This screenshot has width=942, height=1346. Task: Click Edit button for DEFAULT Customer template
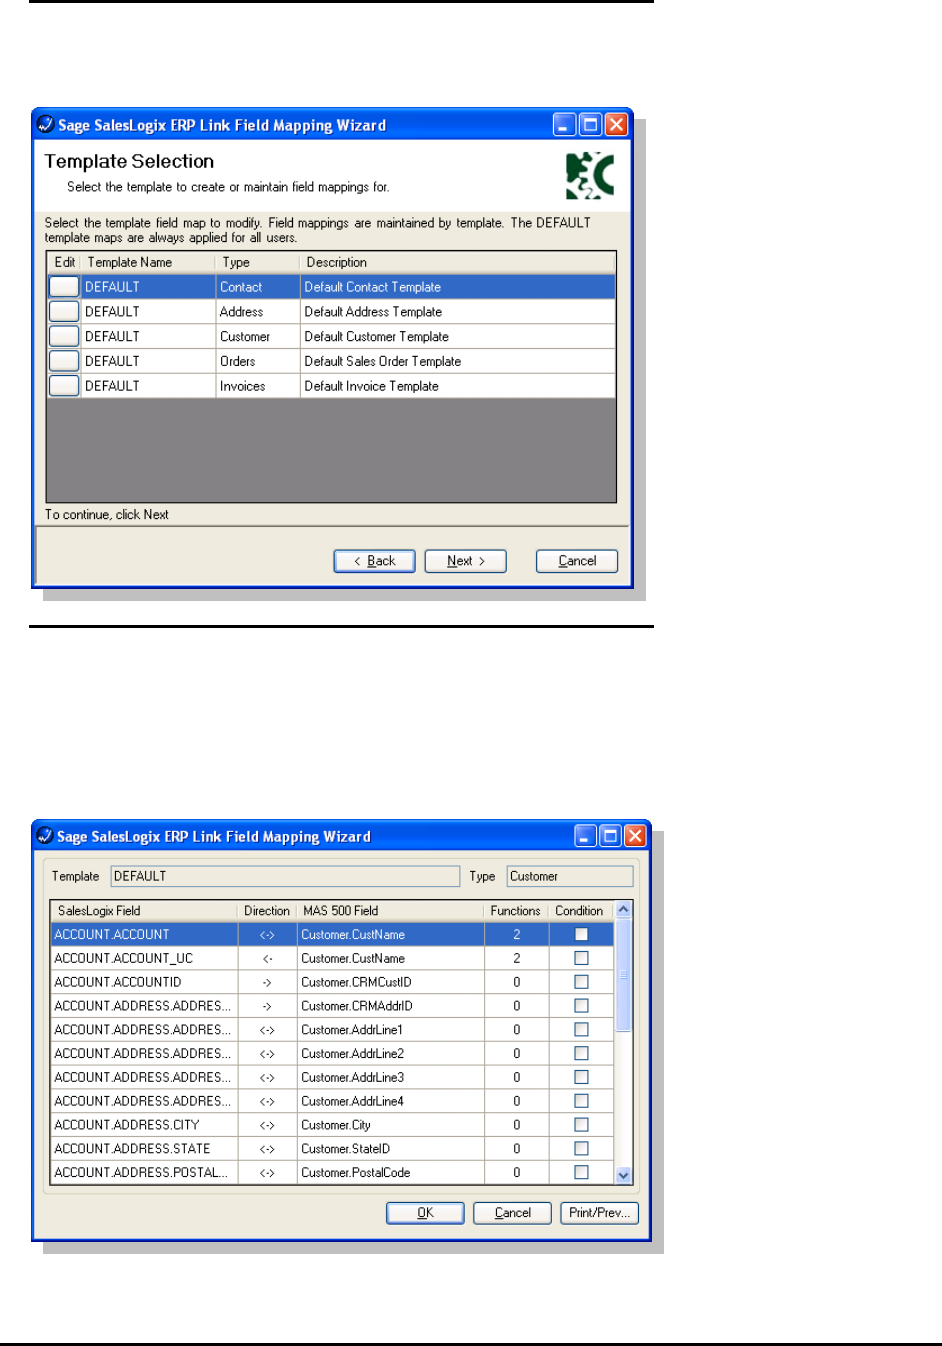click(x=64, y=337)
